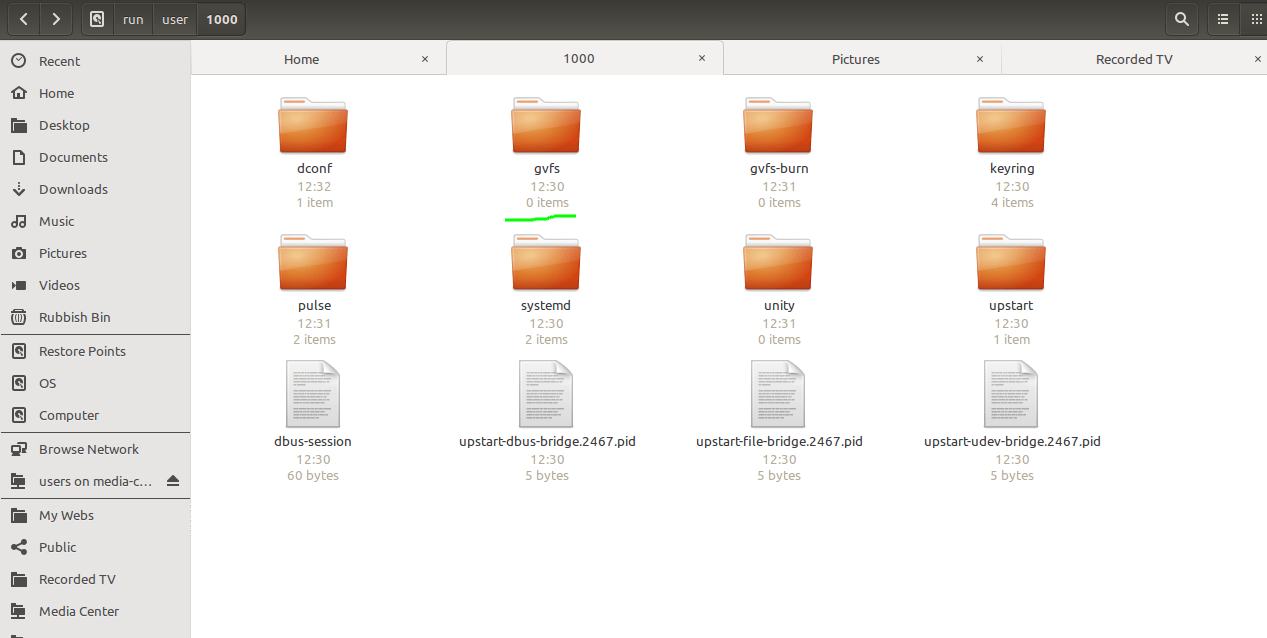1267x638 pixels.
Task: Open the Rubbish Bin from the sidebar
Action: pos(74,317)
